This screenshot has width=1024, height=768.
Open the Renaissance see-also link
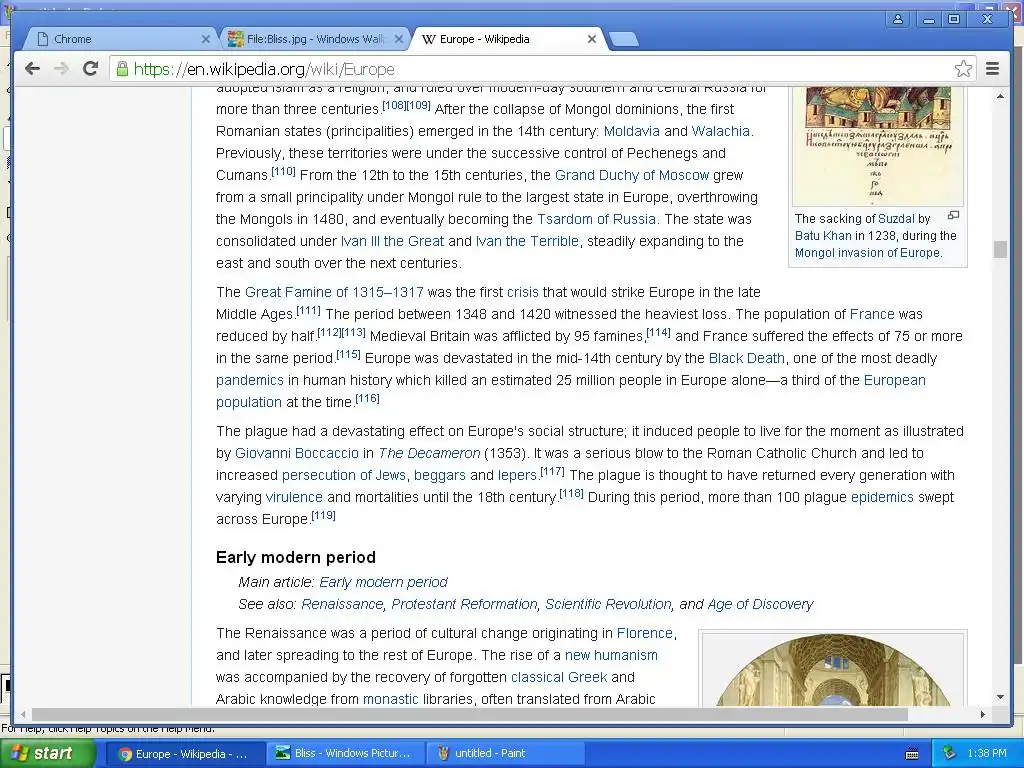(x=342, y=605)
